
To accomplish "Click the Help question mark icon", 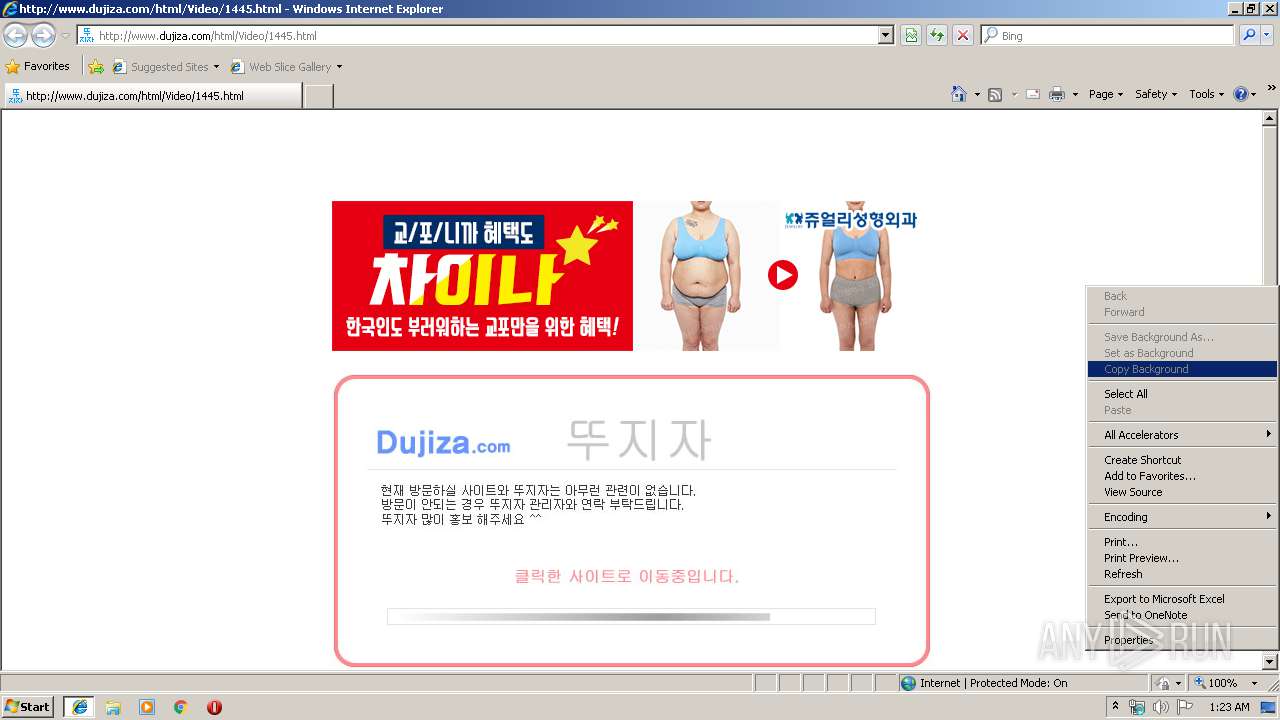I will click(1241, 94).
